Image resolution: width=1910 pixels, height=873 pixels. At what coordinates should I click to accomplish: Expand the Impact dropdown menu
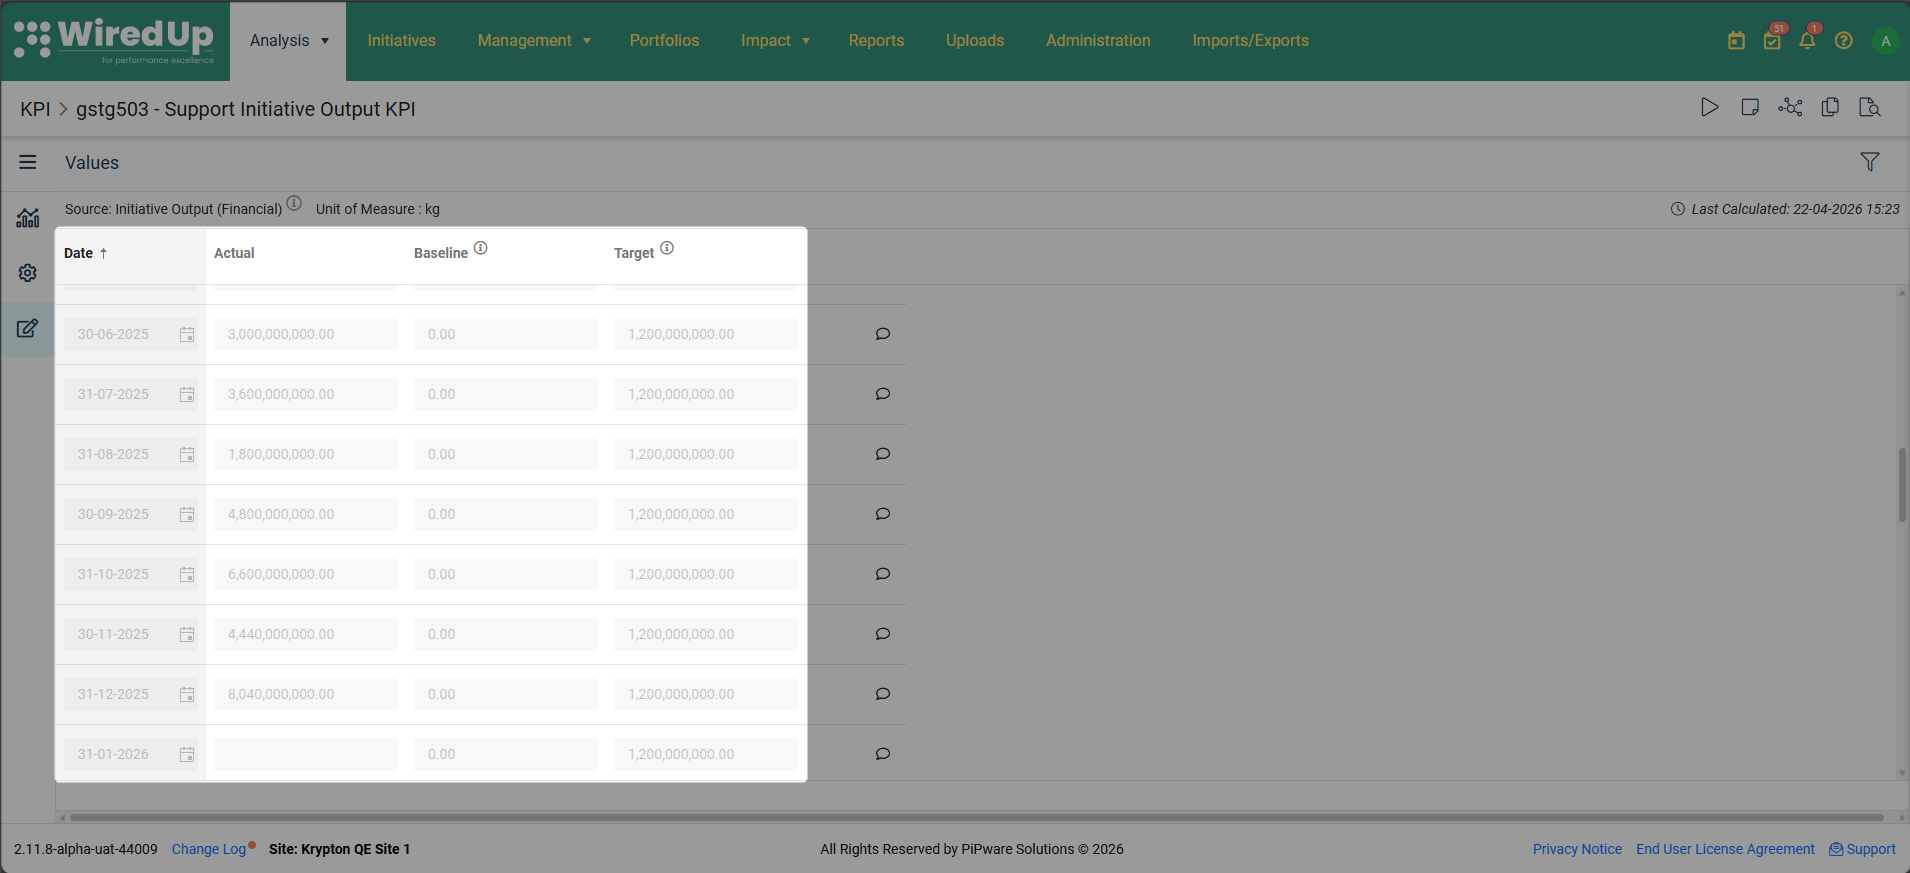coord(775,41)
